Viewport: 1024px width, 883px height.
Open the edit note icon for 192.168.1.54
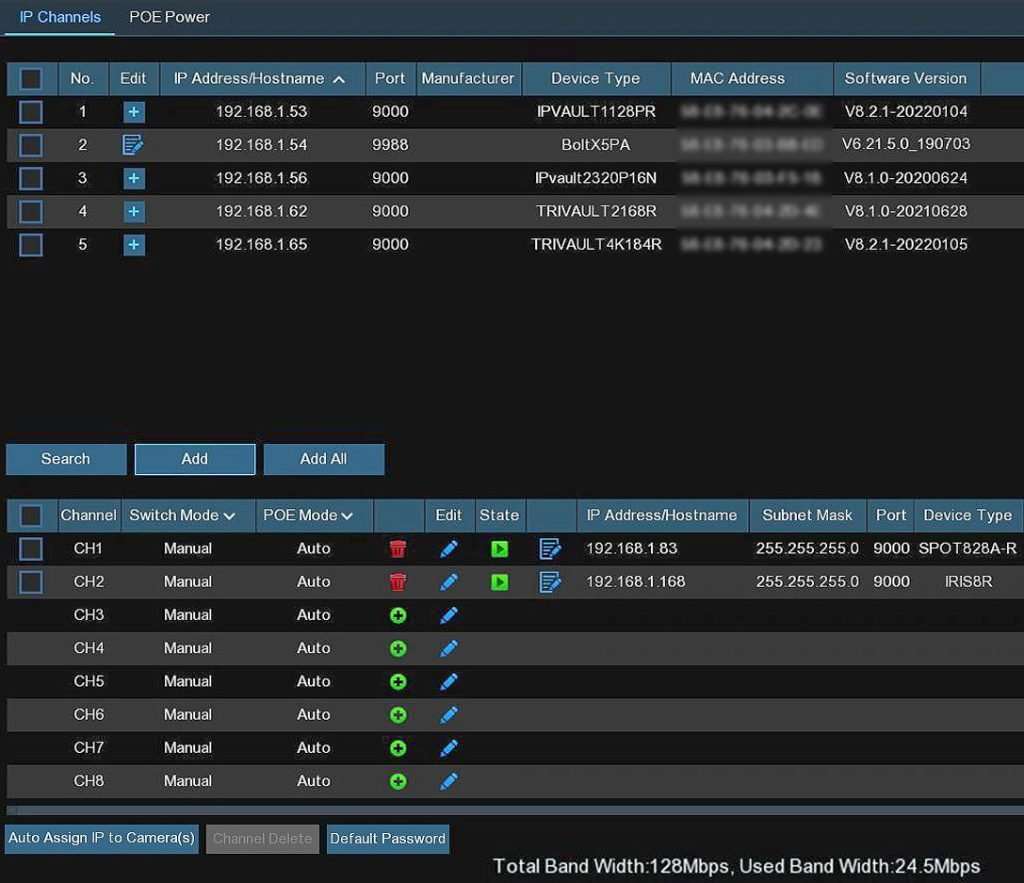tap(133, 145)
